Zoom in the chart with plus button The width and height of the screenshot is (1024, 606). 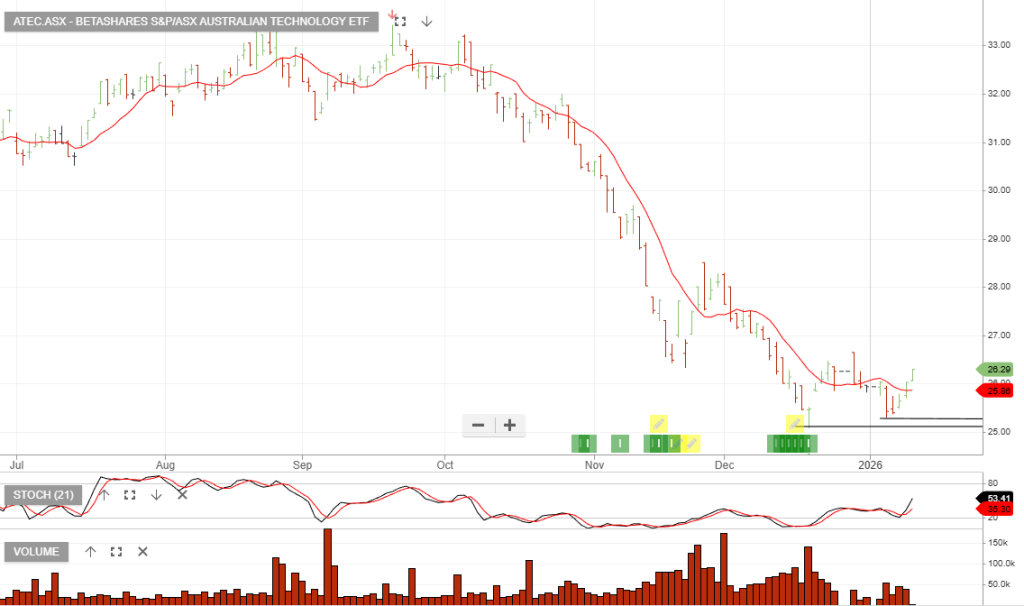pyautogui.click(x=510, y=425)
